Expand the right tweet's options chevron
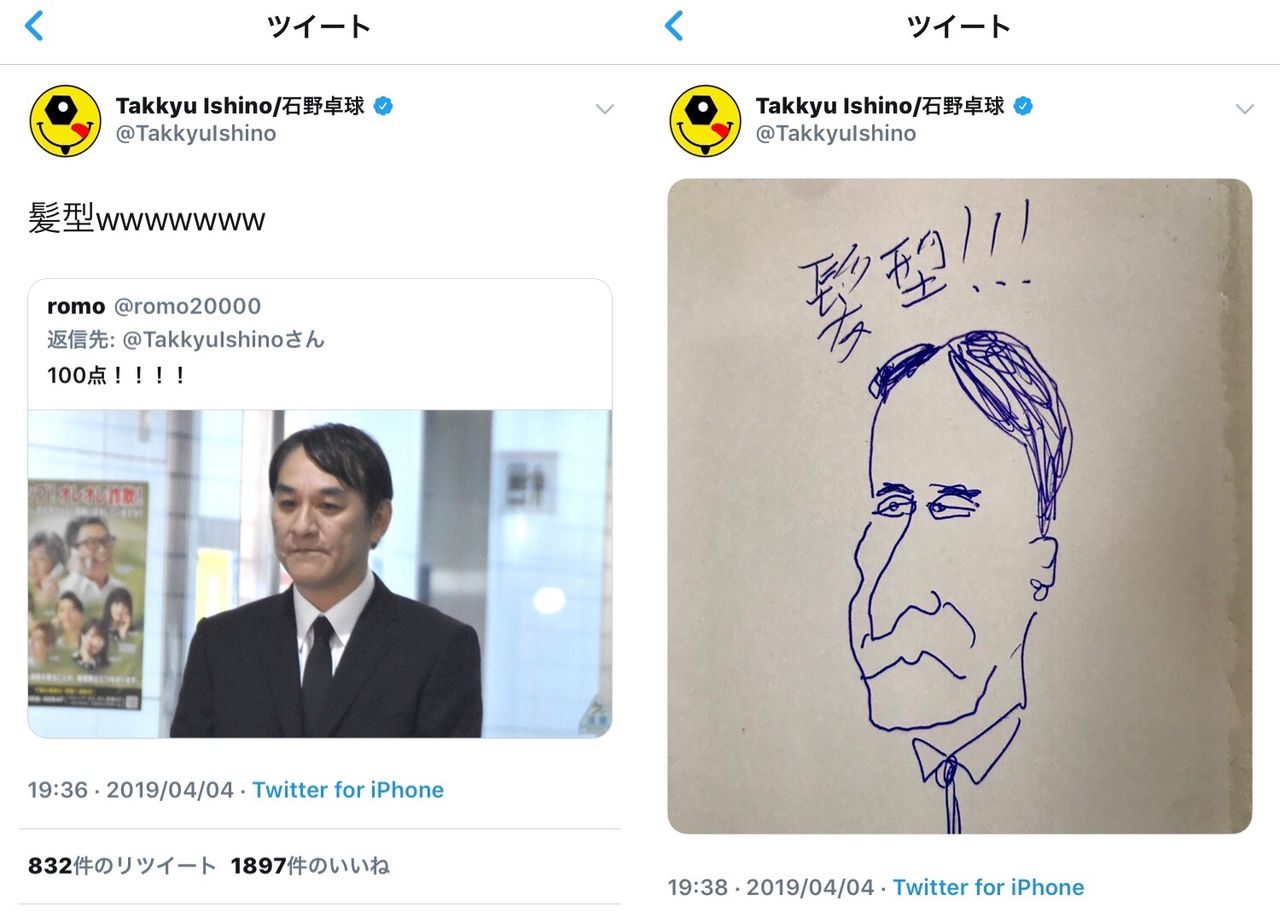Viewport: 1280px width, 924px height. point(1244,109)
